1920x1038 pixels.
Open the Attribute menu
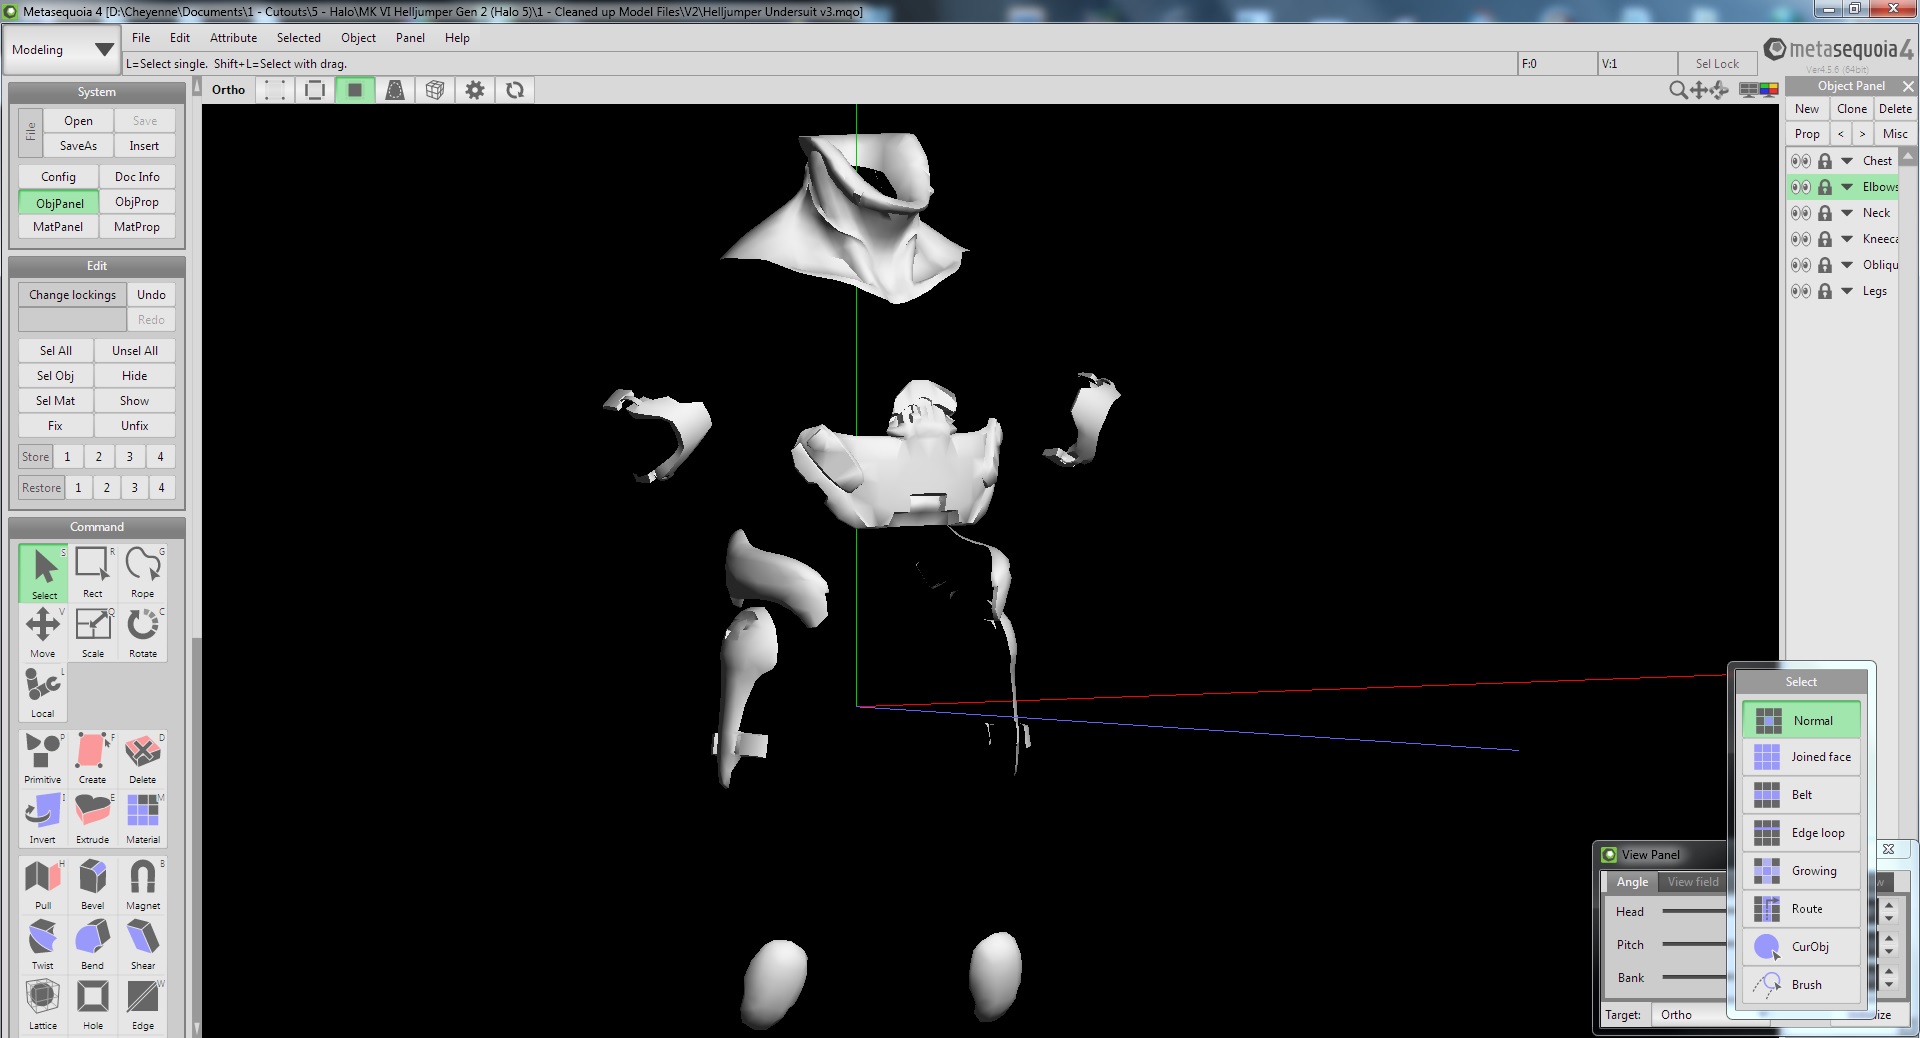coord(233,38)
